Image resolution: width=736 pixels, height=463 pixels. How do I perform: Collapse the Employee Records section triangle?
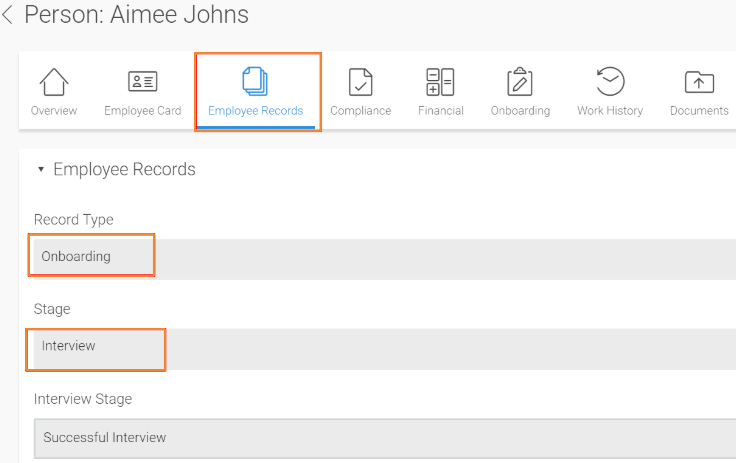[x=41, y=170]
